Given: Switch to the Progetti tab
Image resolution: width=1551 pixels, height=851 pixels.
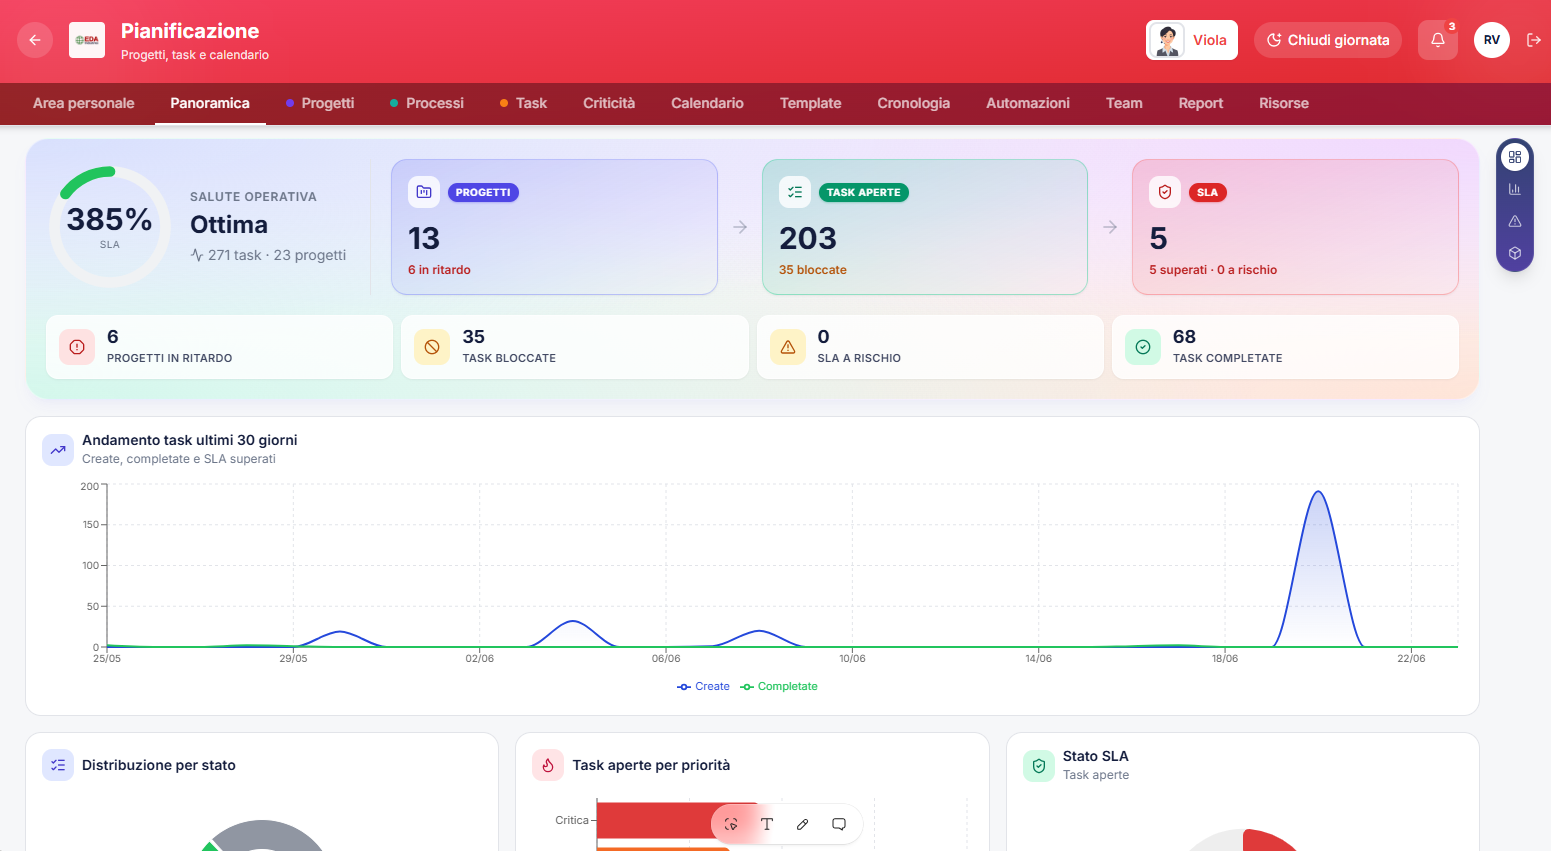Looking at the screenshot, I should pyautogui.click(x=320, y=103).
